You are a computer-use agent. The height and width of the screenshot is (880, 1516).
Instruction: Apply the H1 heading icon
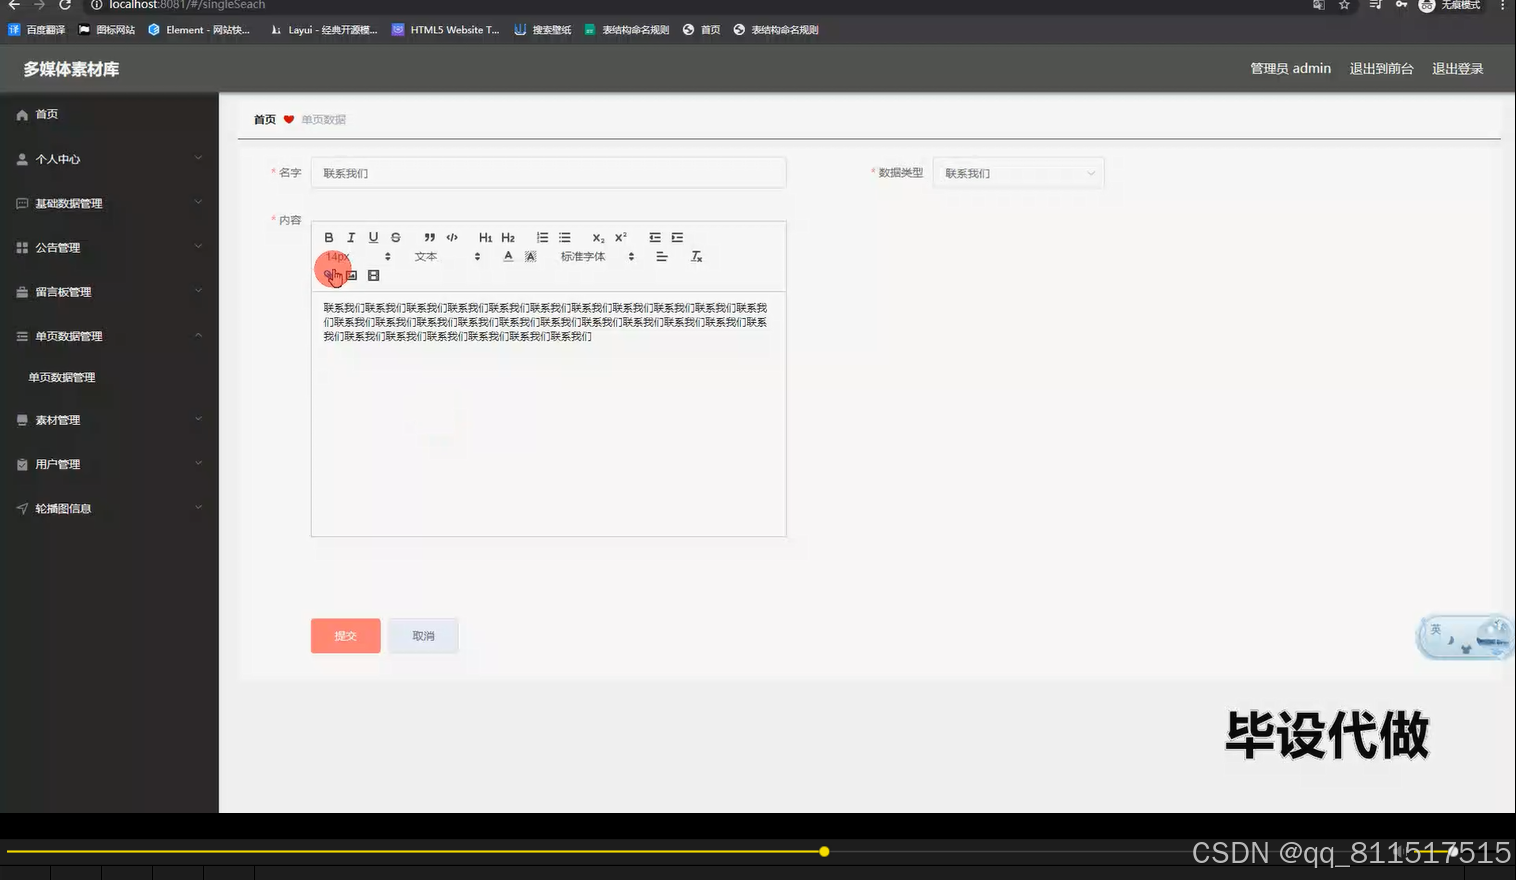click(485, 237)
